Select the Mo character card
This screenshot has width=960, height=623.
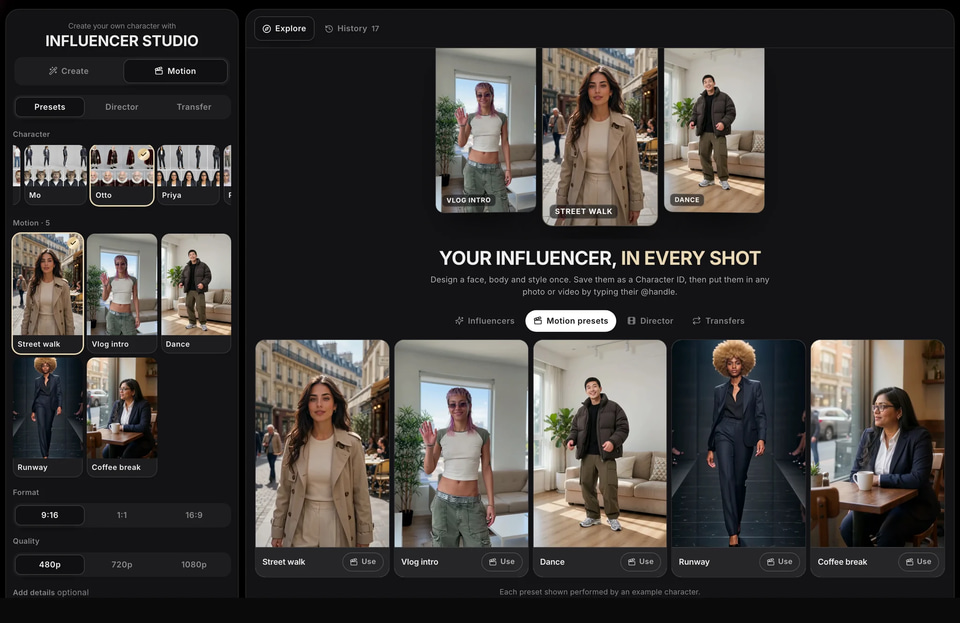[x=54, y=174]
